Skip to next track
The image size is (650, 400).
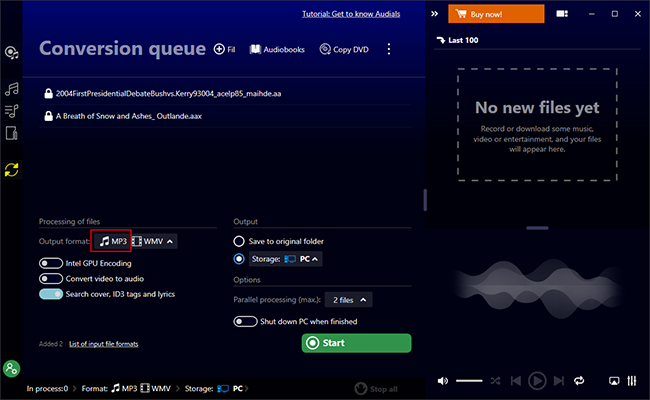(559, 381)
